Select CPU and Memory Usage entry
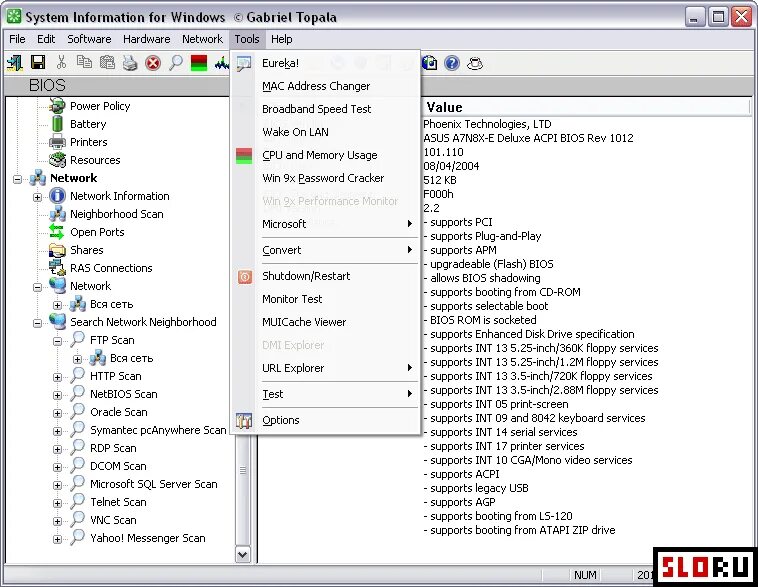Screen dimensions: 758x587 [x=325, y=155]
